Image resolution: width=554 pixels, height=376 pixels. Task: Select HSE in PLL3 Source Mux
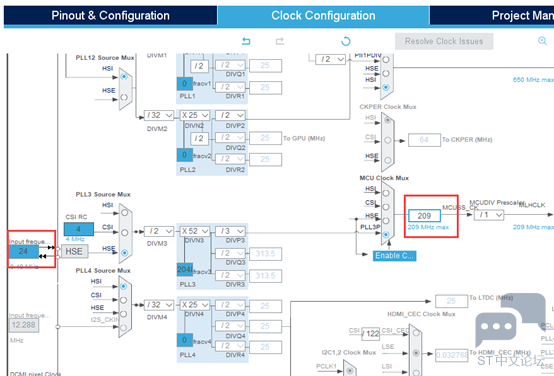124,253
